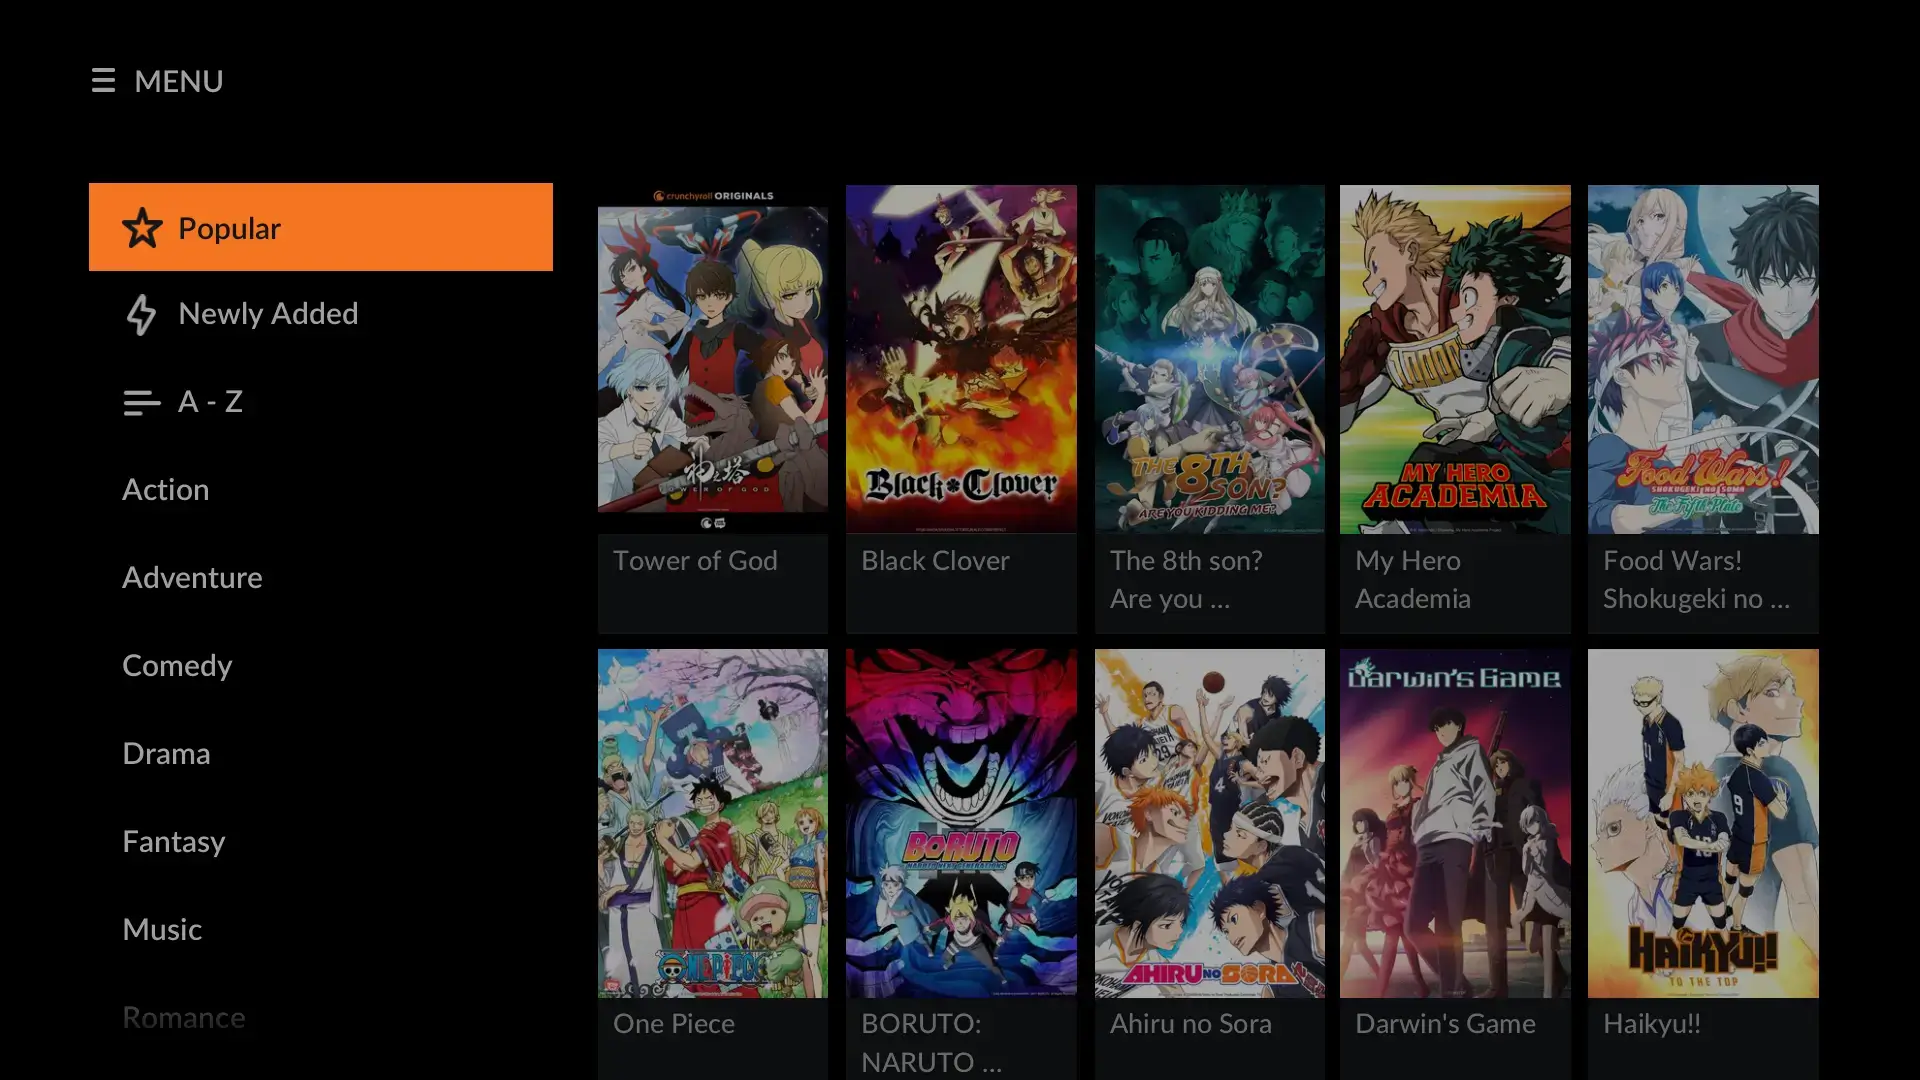This screenshot has height=1080, width=1920.
Task: Select the Popular category filter
Action: pos(320,227)
